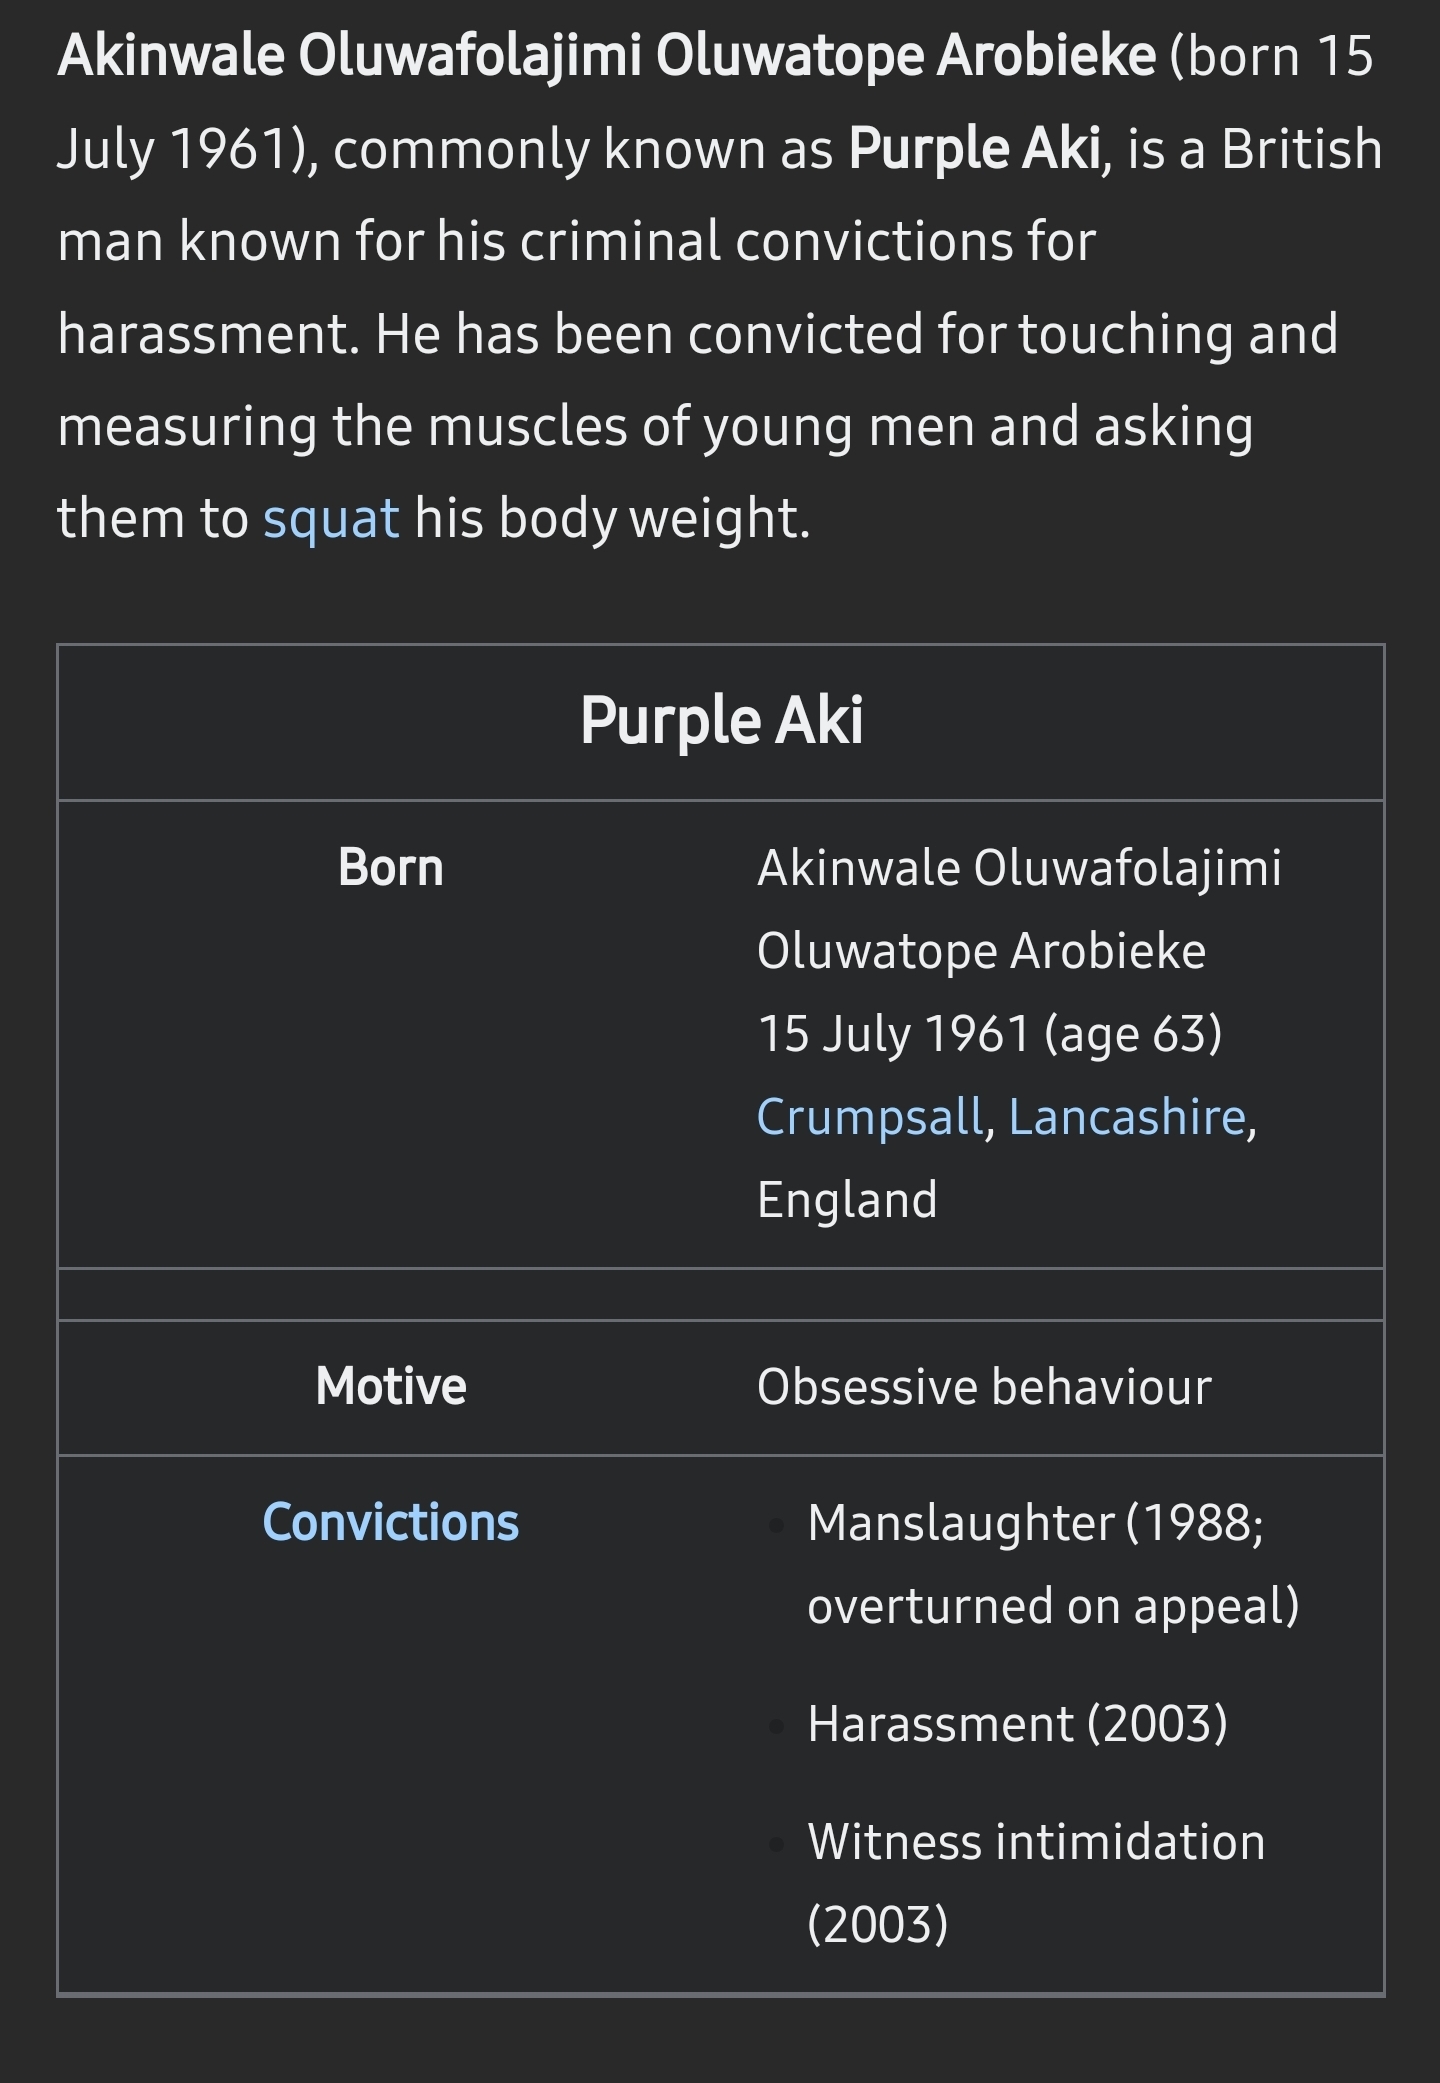Open the squat link
This screenshot has height=2083, width=1440.
[331, 519]
